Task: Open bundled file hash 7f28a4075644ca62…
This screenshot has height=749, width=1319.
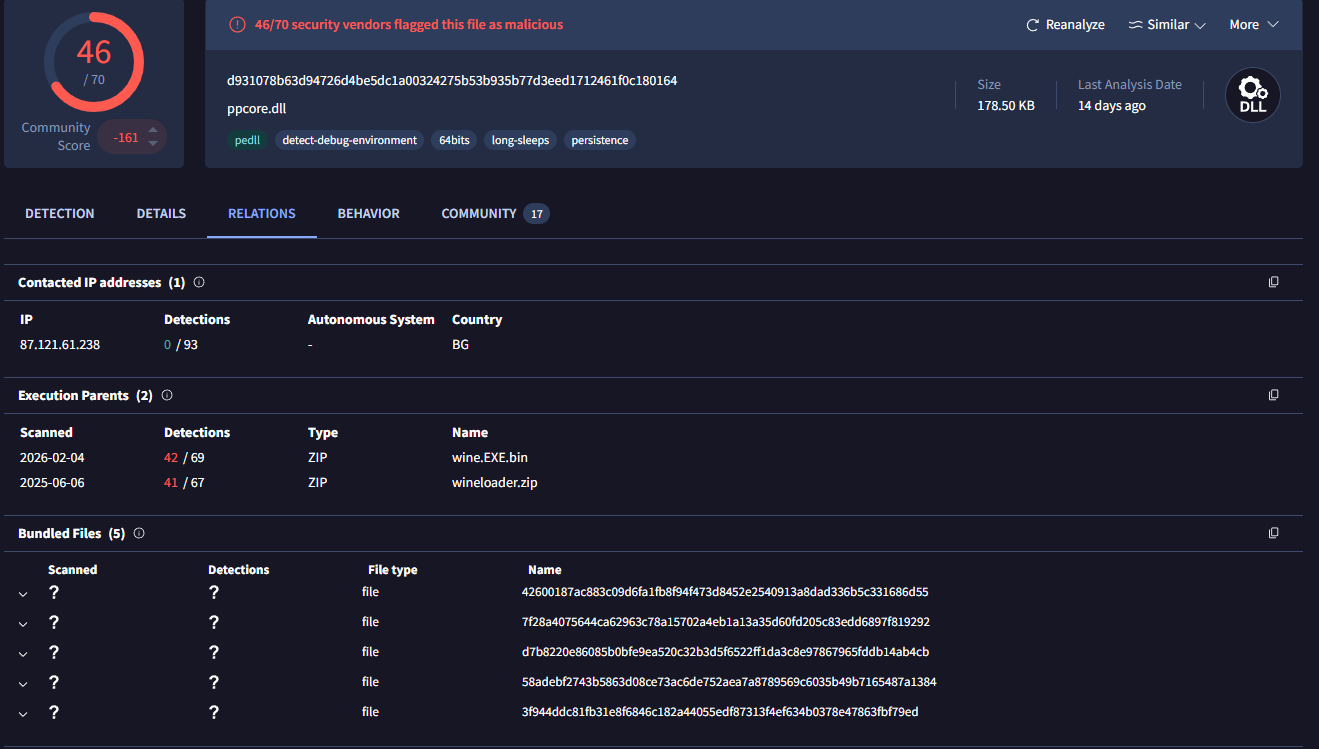Action: tap(726, 622)
